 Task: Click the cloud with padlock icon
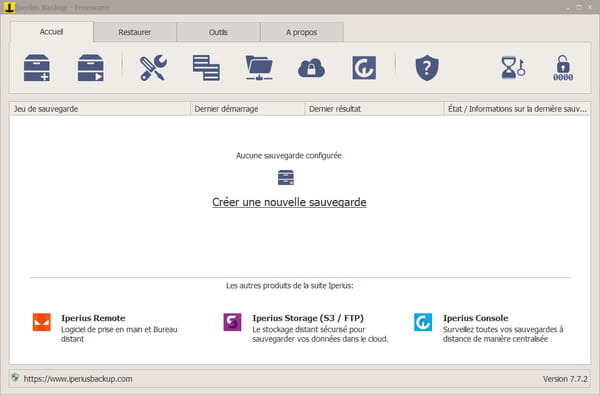click(311, 68)
